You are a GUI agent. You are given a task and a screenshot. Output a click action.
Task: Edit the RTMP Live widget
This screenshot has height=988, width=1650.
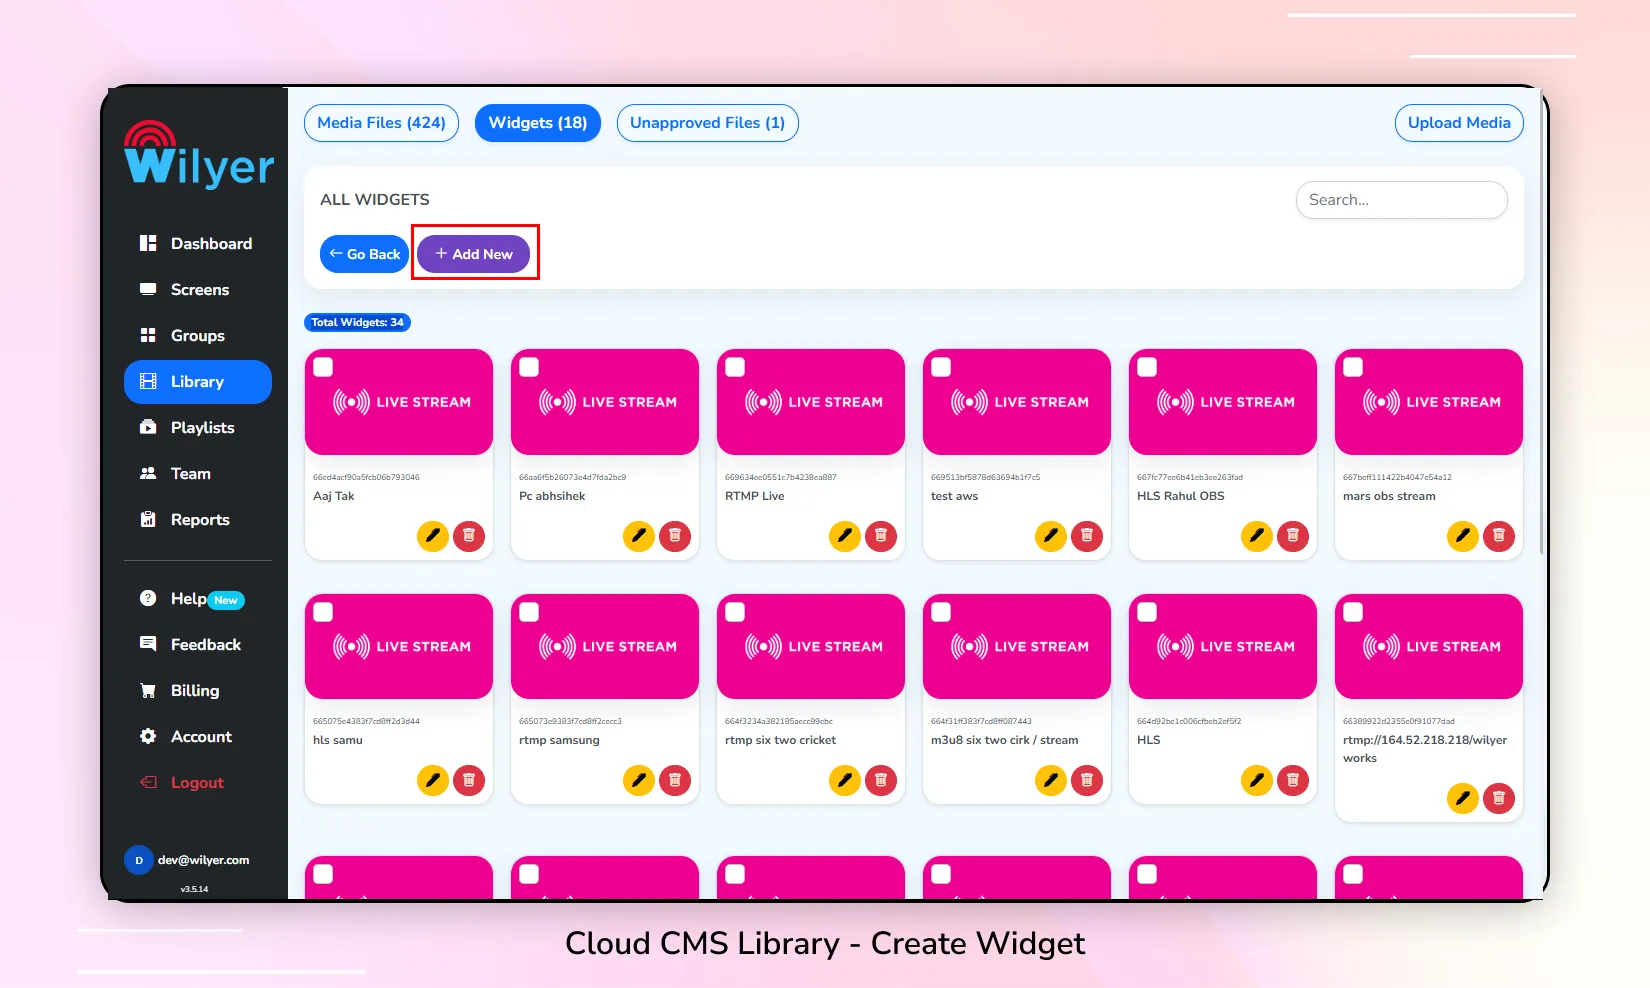(845, 536)
